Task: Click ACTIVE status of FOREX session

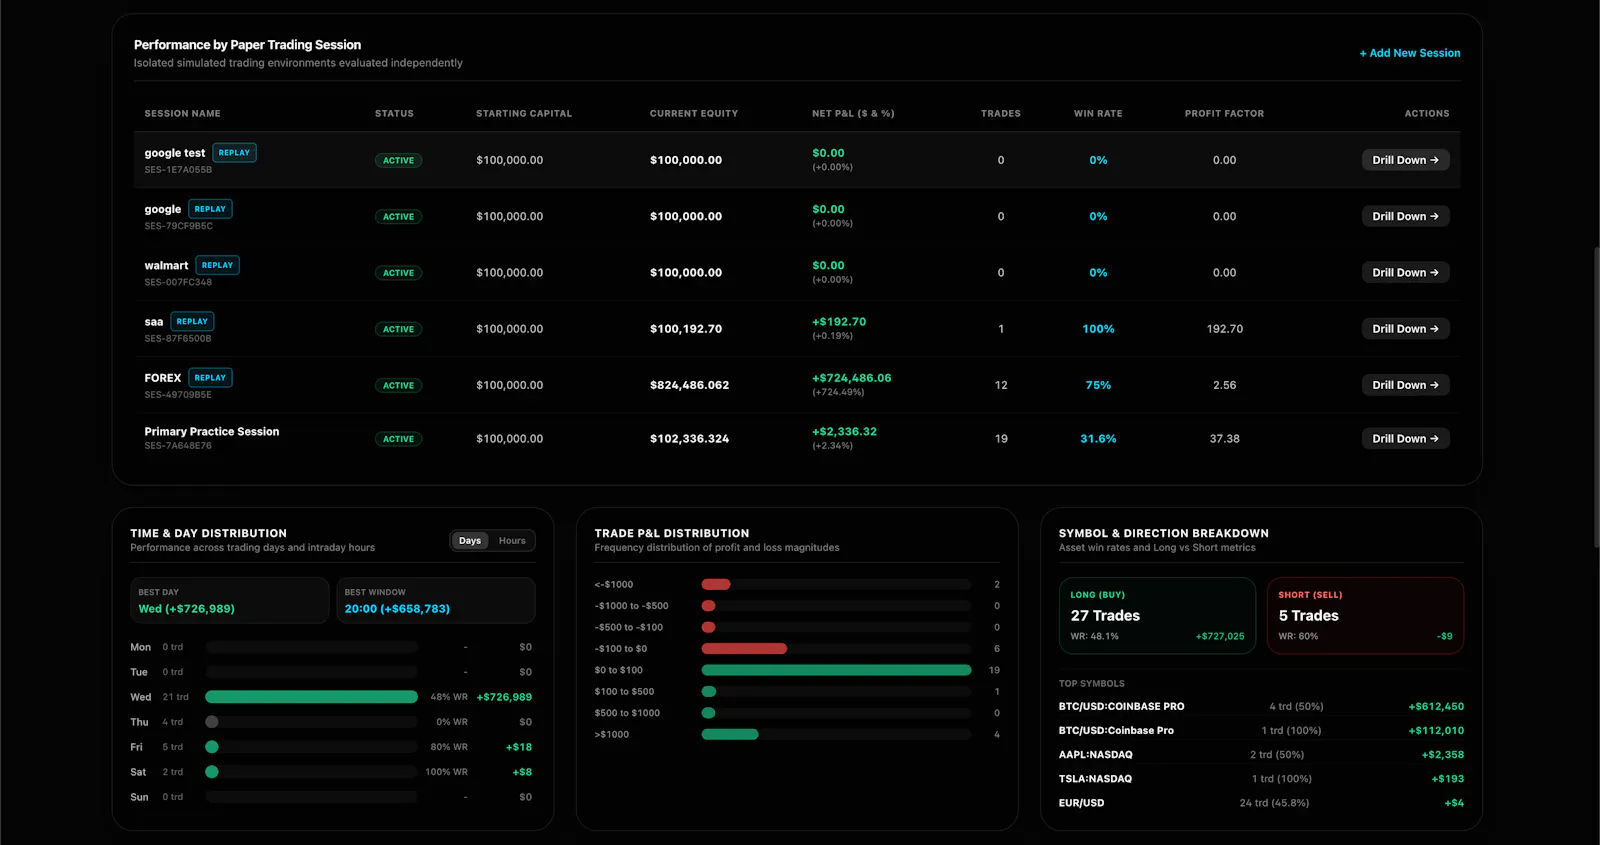Action: pyautogui.click(x=398, y=385)
